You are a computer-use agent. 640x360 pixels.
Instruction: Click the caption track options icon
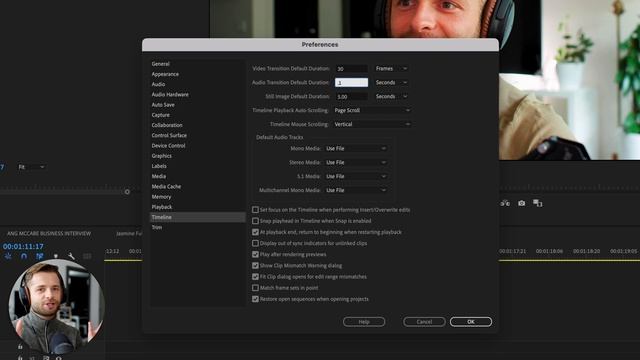(87, 256)
